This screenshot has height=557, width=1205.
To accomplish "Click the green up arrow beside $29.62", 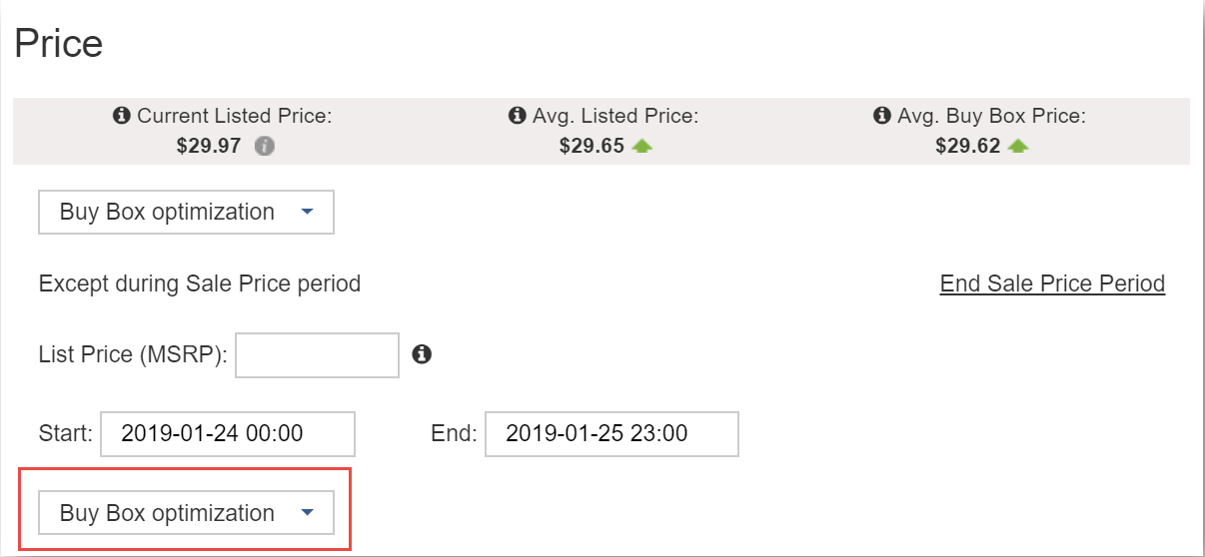I will click(1018, 146).
